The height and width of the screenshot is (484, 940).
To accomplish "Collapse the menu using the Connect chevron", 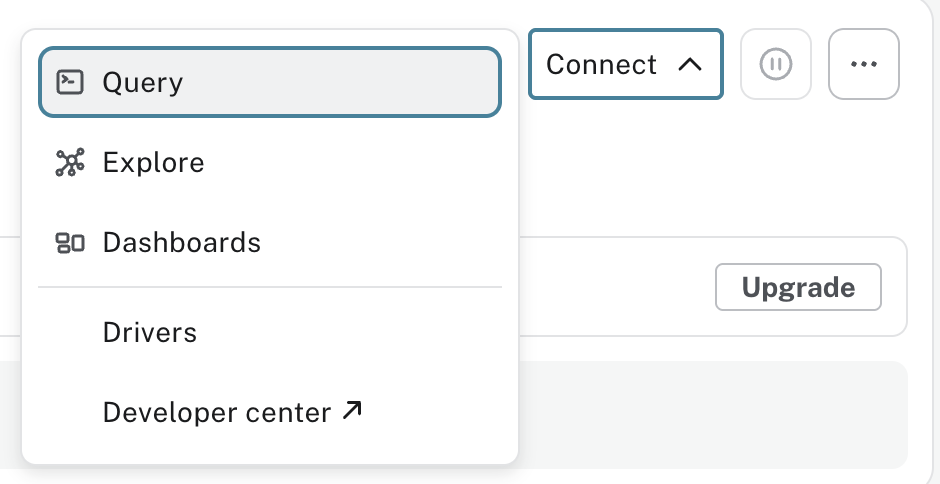I will pyautogui.click(x=689, y=65).
